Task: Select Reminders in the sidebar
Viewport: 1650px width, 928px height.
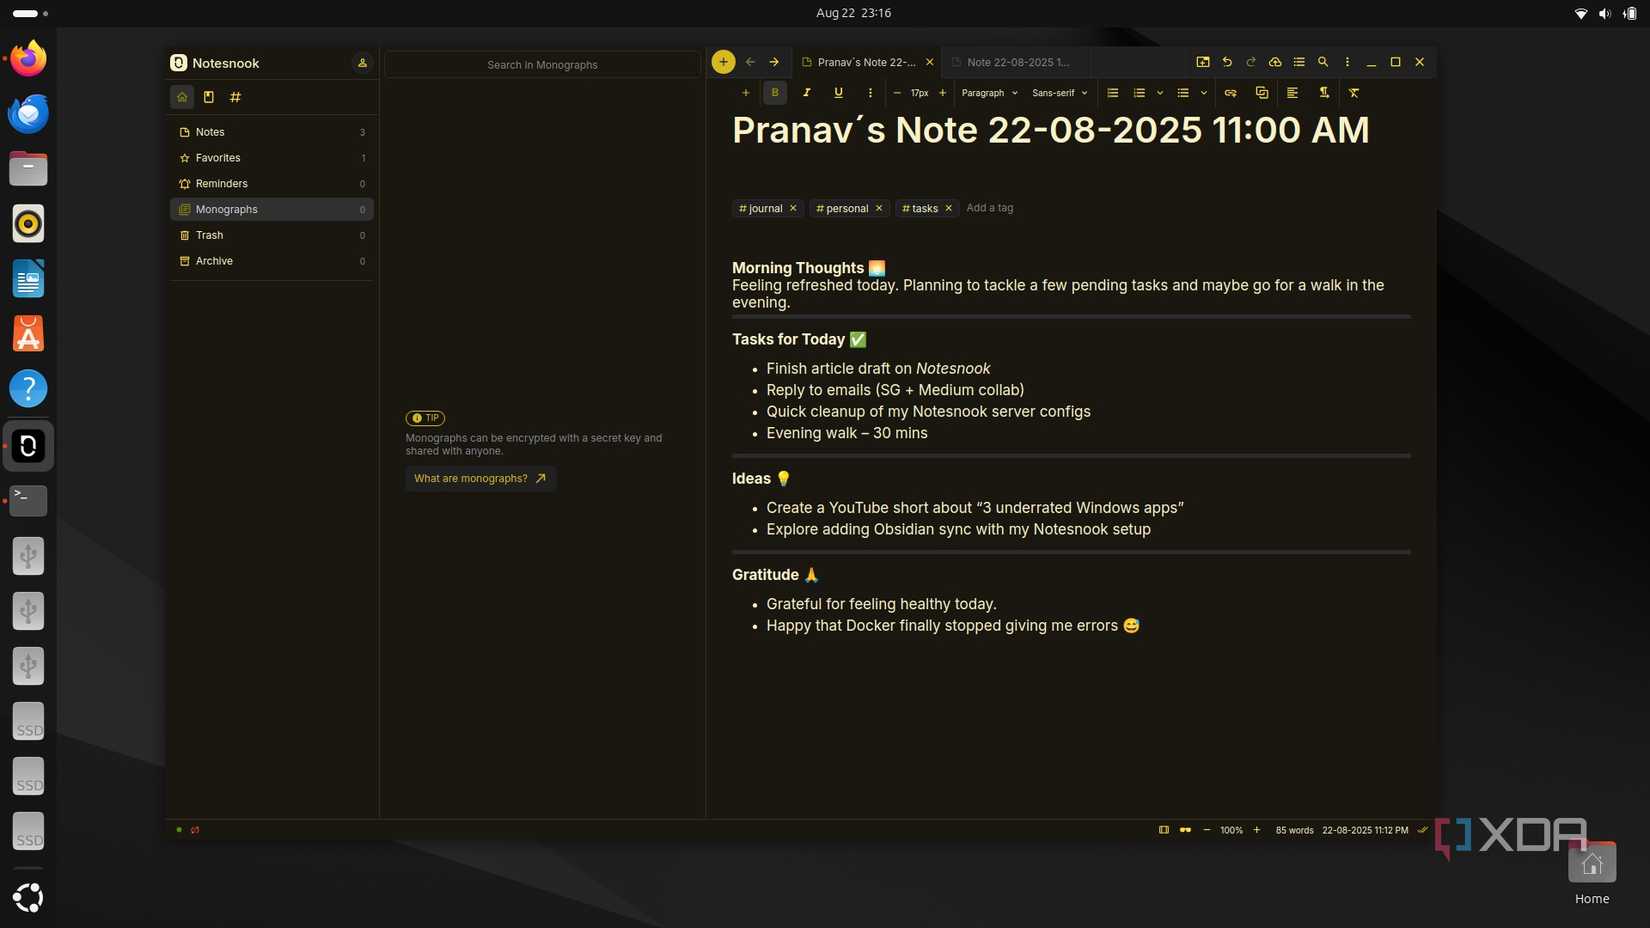Action: click(x=272, y=184)
